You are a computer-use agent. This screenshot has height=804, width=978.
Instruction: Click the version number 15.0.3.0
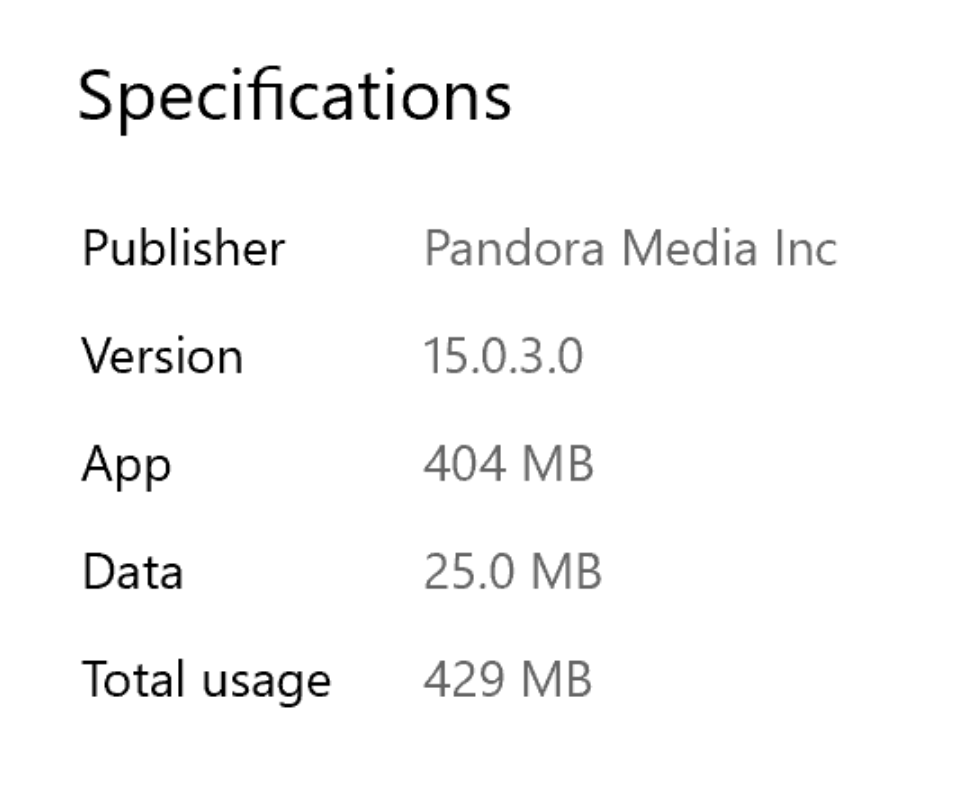503,356
